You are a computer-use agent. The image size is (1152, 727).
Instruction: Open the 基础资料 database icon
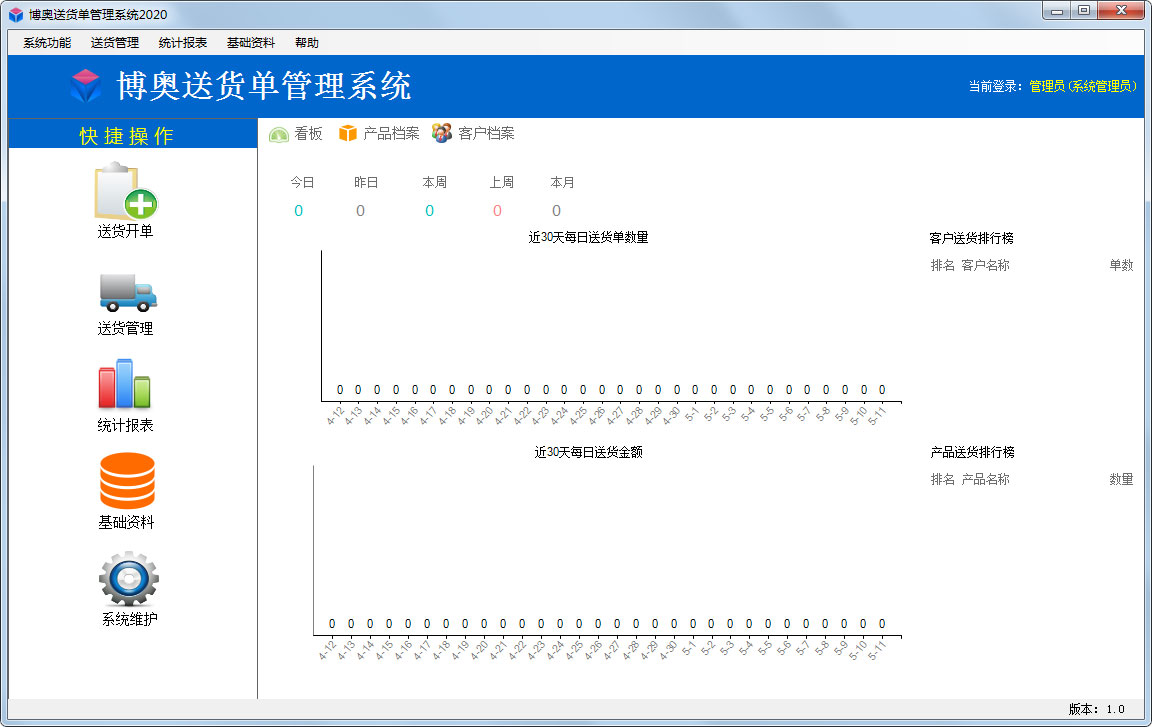point(127,481)
